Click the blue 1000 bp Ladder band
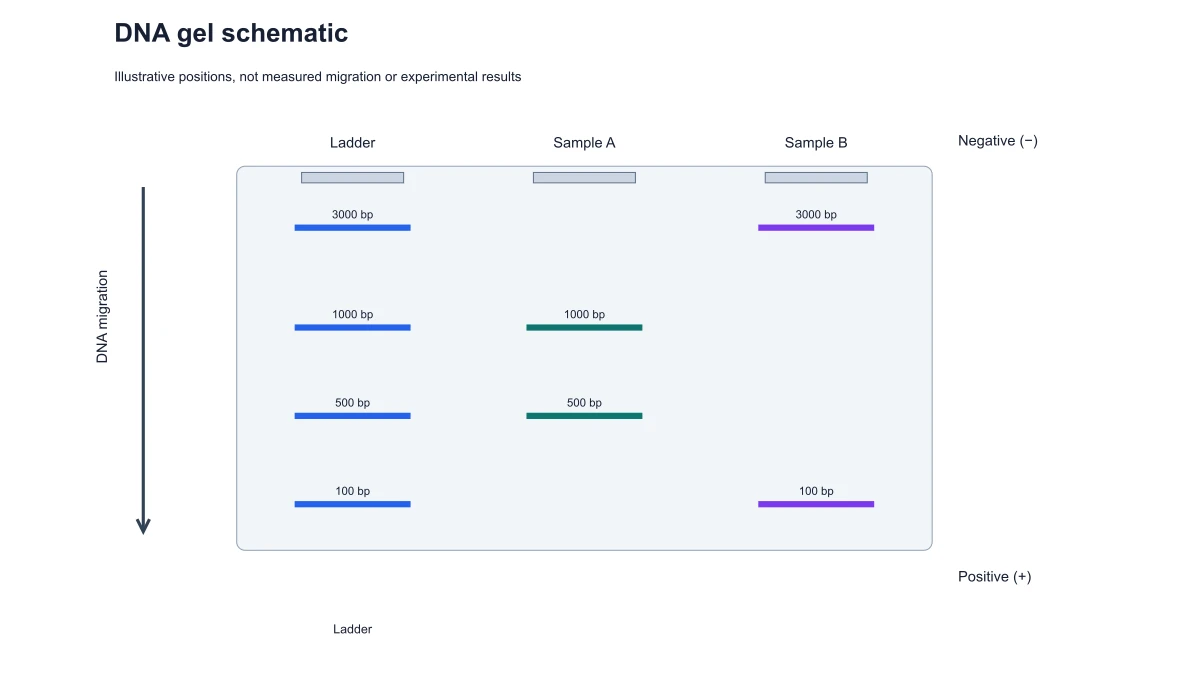The width and height of the screenshot is (1200, 675). tap(352, 328)
